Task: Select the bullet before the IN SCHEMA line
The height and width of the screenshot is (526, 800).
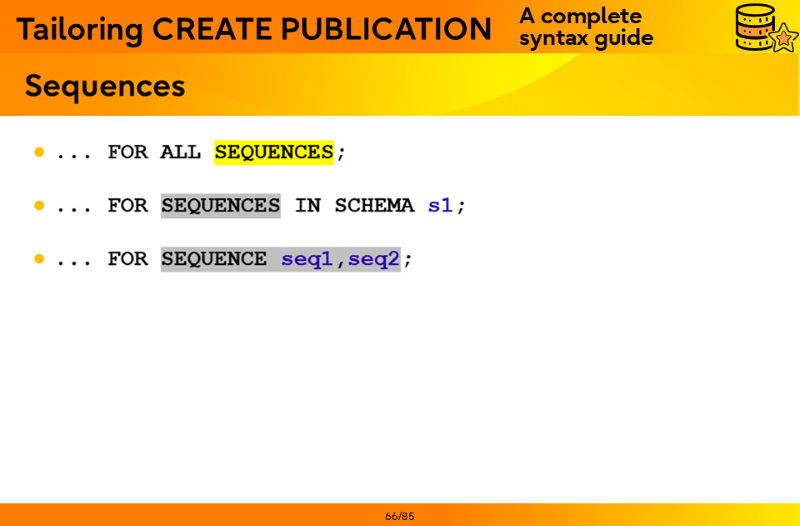Action: (x=40, y=205)
